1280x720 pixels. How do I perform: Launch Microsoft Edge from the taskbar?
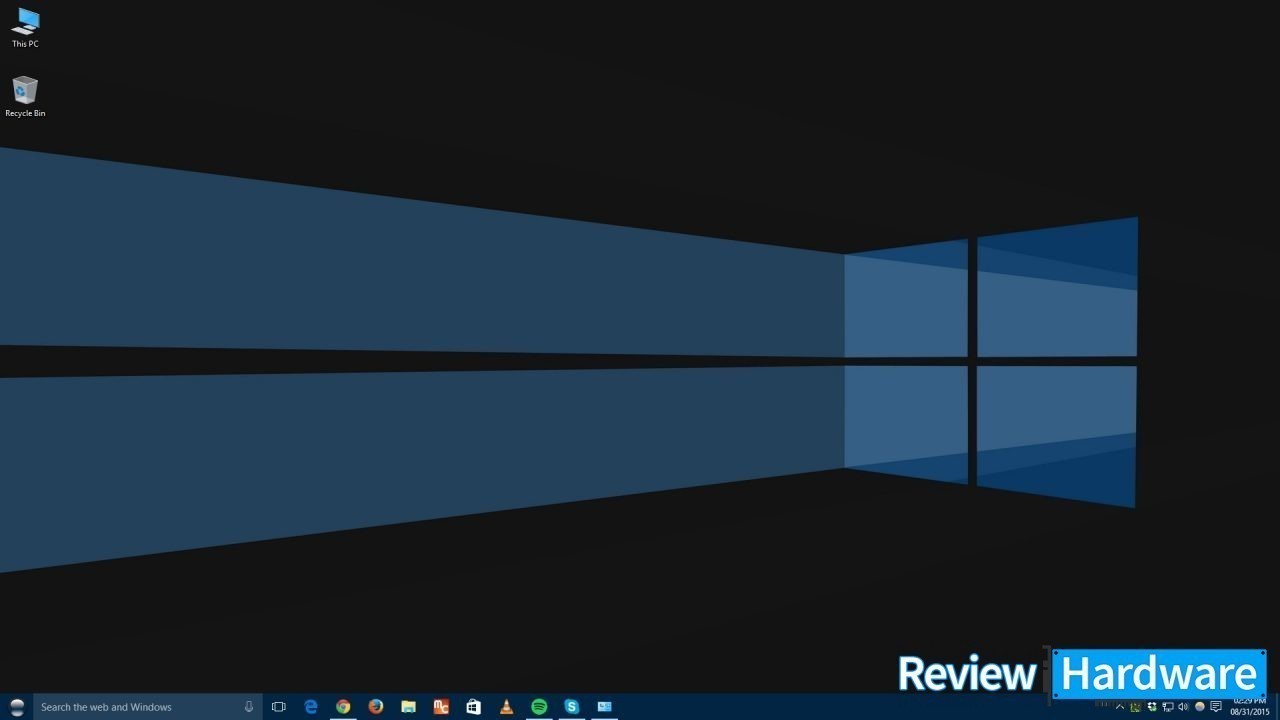(311, 707)
